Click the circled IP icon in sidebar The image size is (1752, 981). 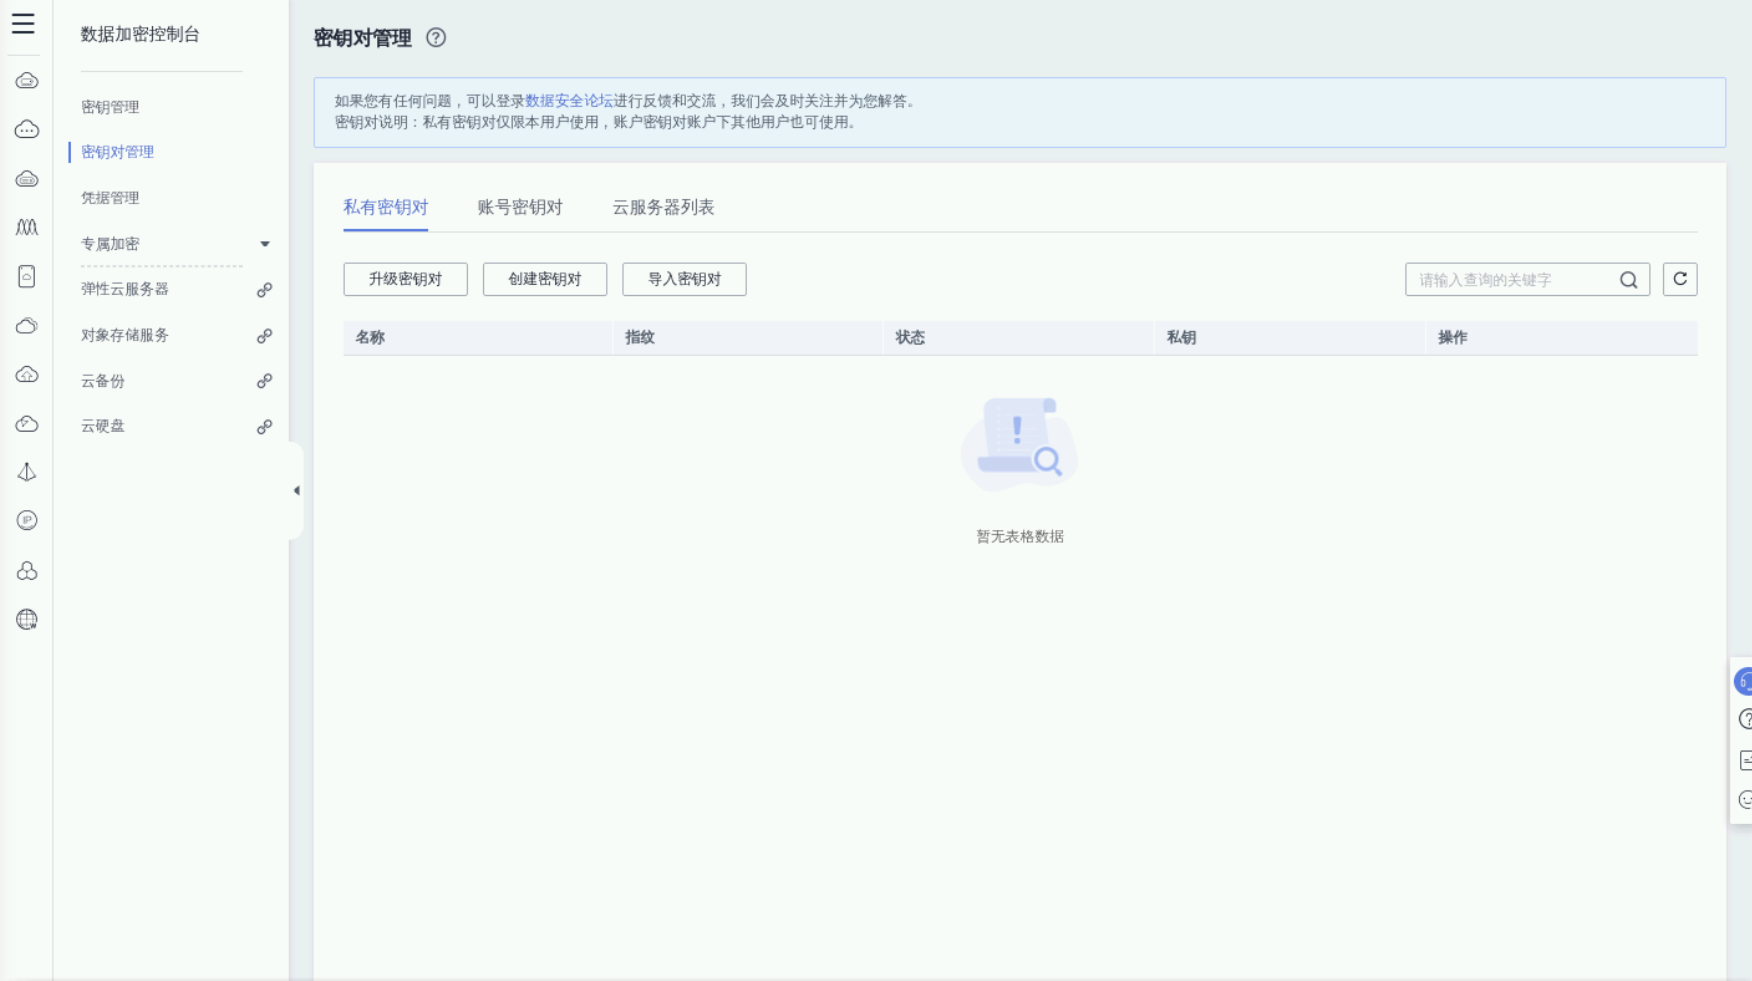27,520
